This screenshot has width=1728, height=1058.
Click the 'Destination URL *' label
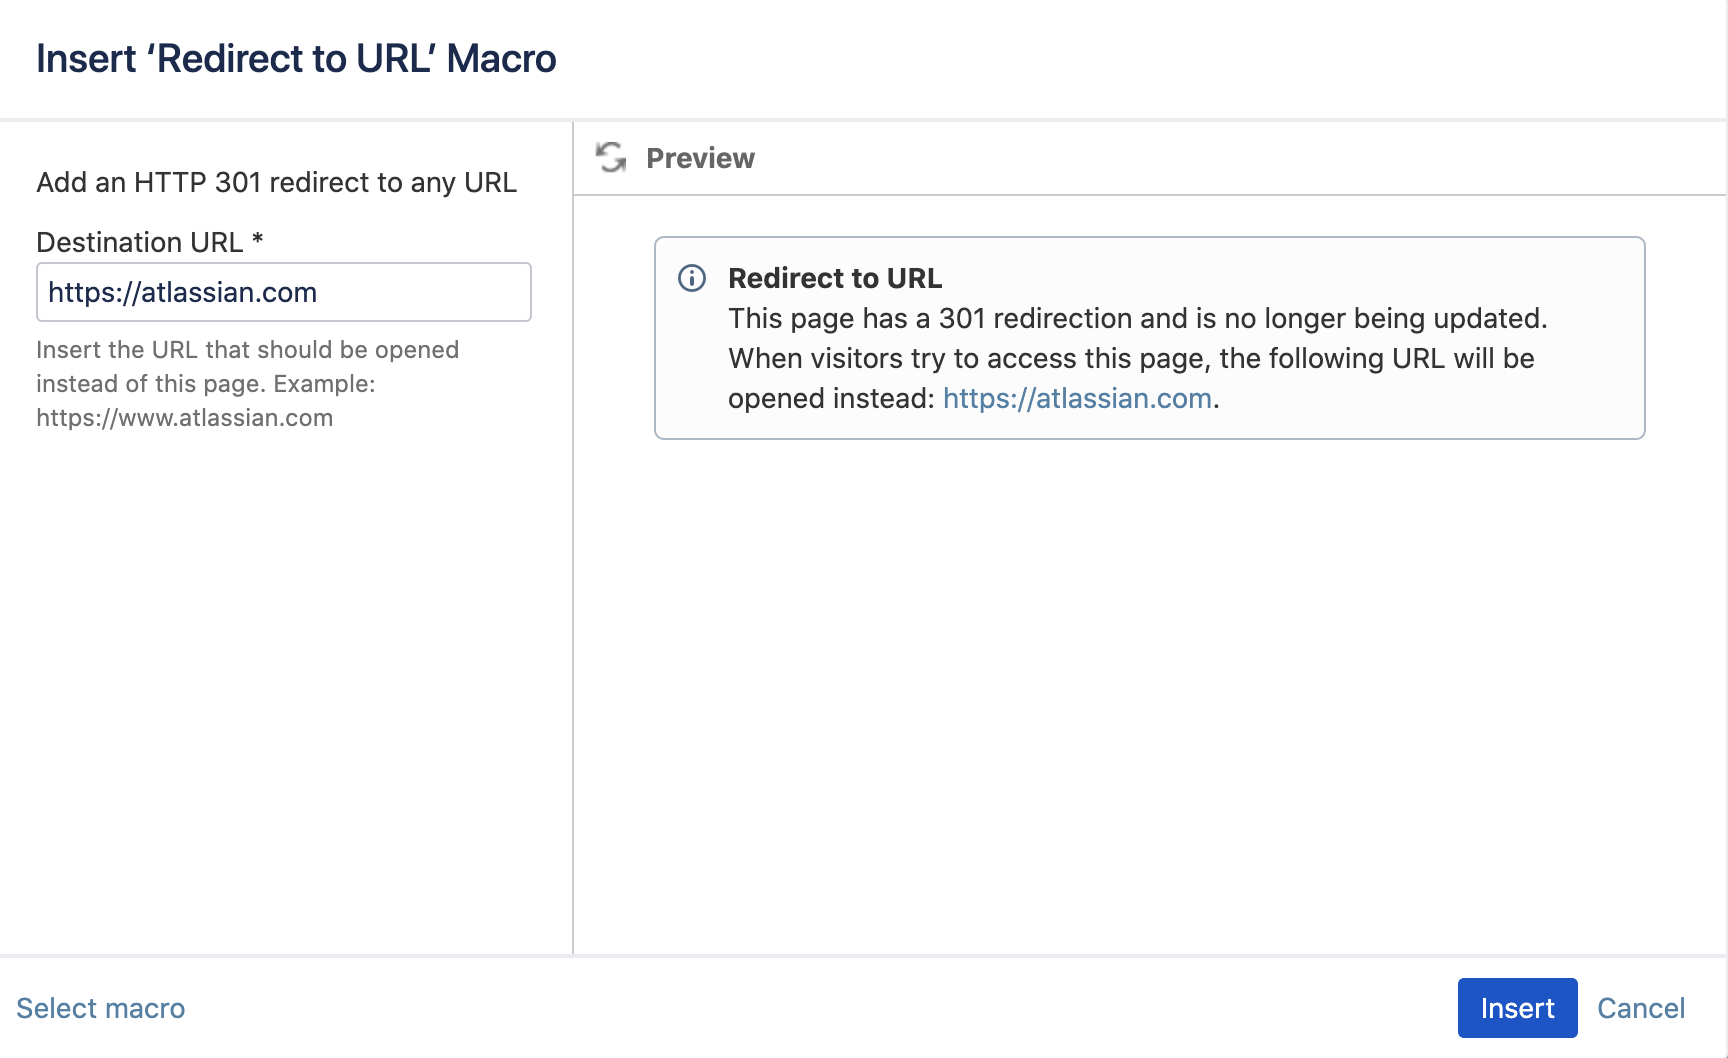click(150, 242)
